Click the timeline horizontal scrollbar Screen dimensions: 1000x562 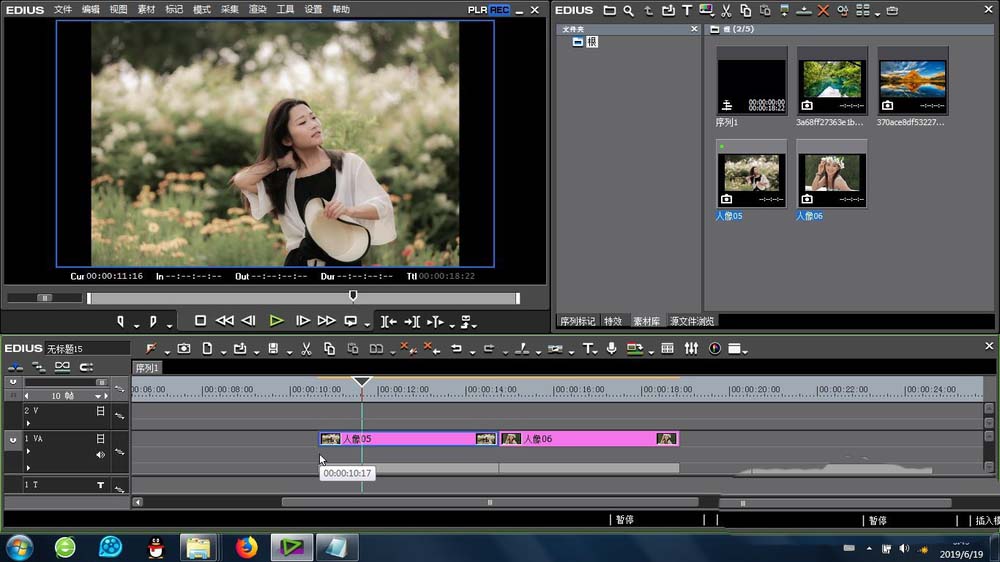tap(490, 503)
